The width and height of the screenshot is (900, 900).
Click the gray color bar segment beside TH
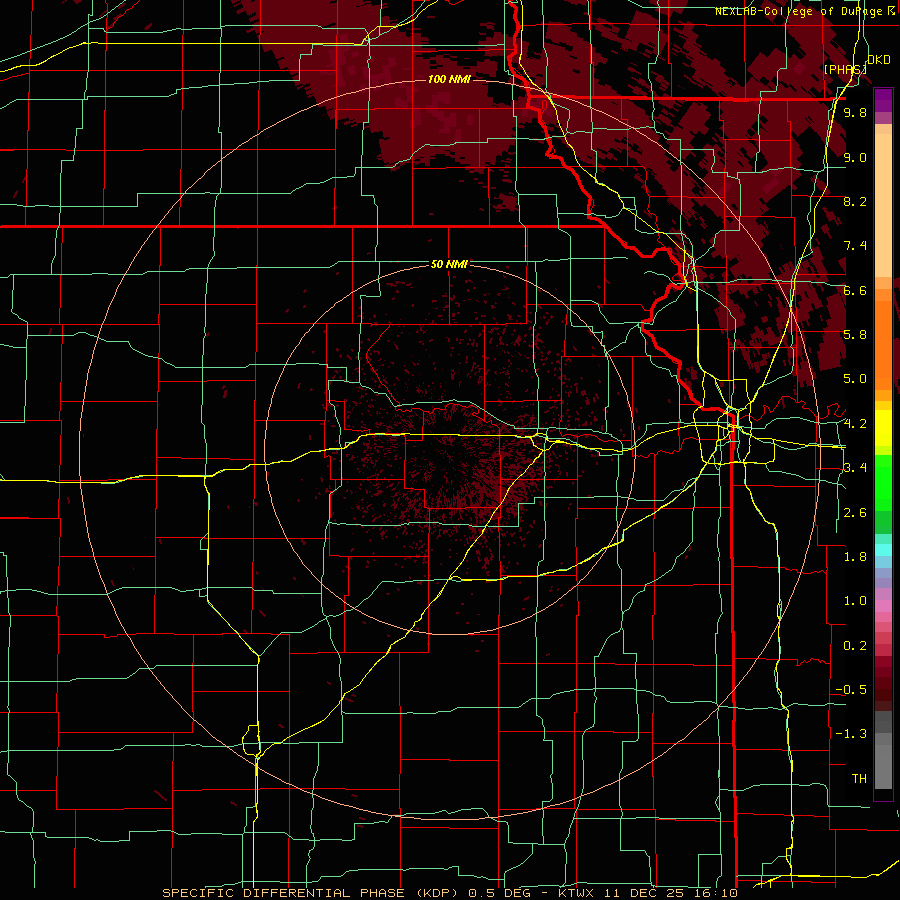click(883, 769)
